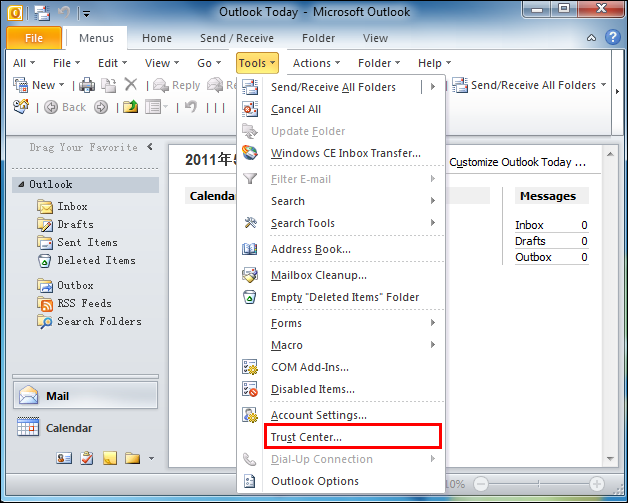628x503 pixels.
Task: Open the Search Folders item
Action: tap(89, 321)
